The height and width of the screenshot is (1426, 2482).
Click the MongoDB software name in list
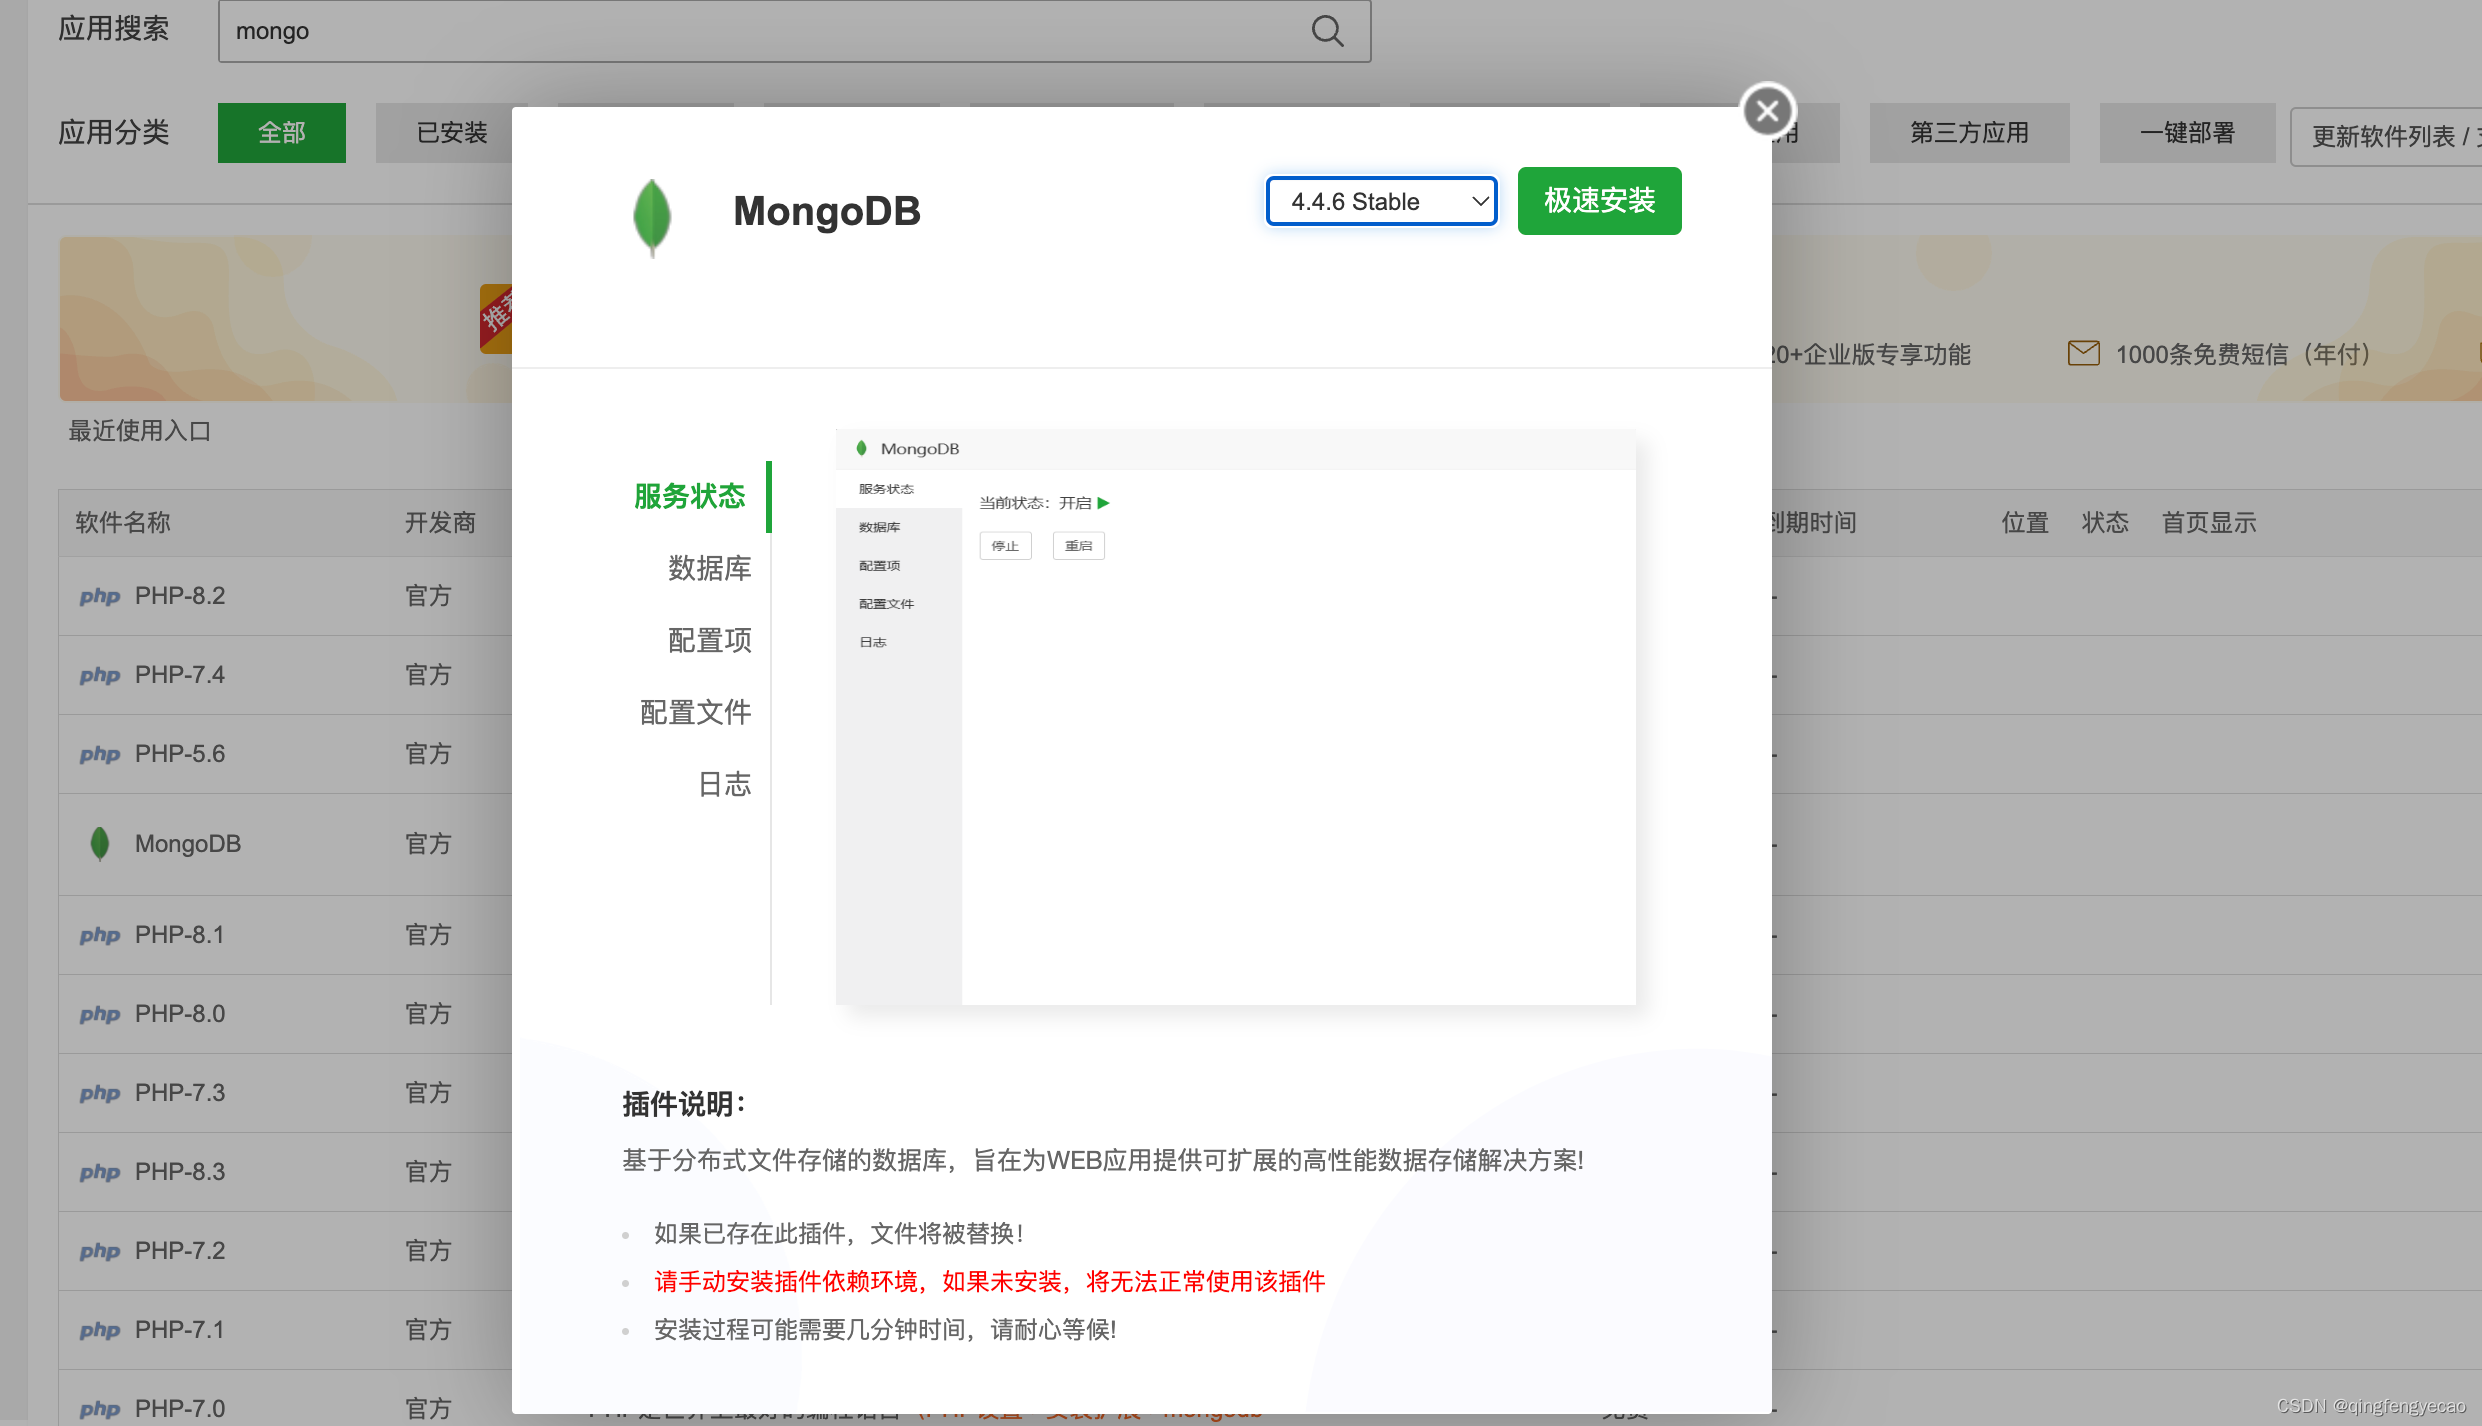click(188, 844)
